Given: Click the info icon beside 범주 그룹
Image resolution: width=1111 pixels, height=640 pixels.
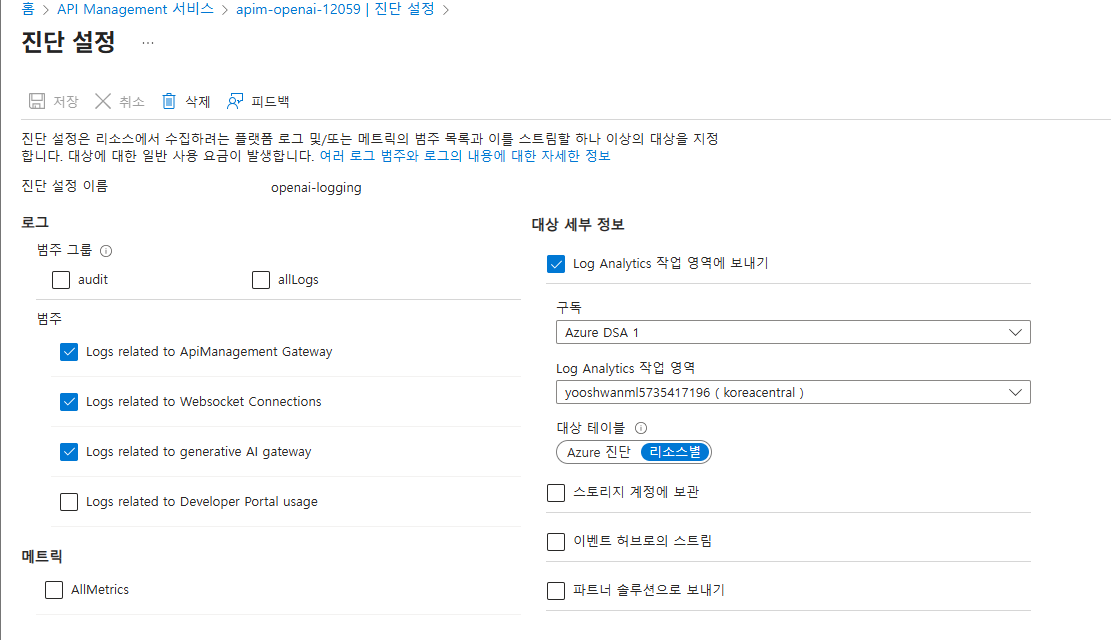Looking at the screenshot, I should coord(106,251).
